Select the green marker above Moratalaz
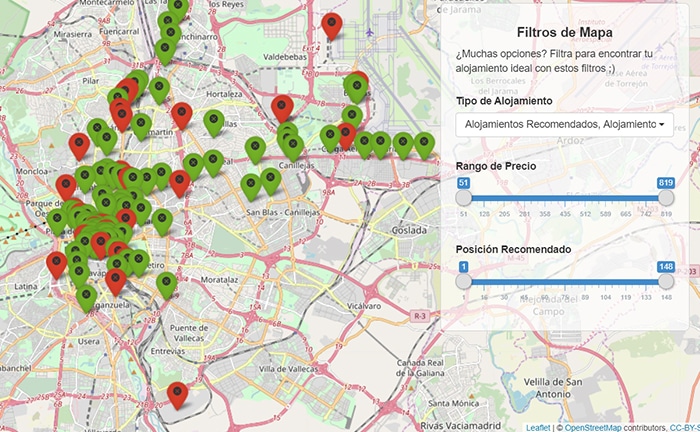The image size is (700, 432). (x=167, y=283)
